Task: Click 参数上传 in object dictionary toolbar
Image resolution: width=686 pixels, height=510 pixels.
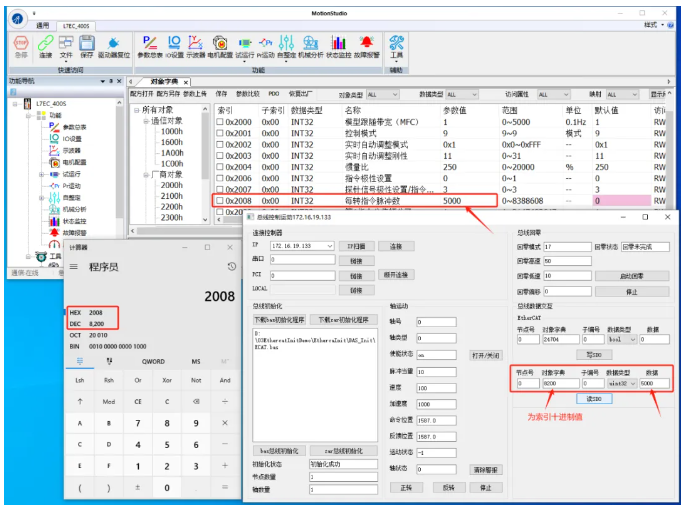Action: point(195,94)
